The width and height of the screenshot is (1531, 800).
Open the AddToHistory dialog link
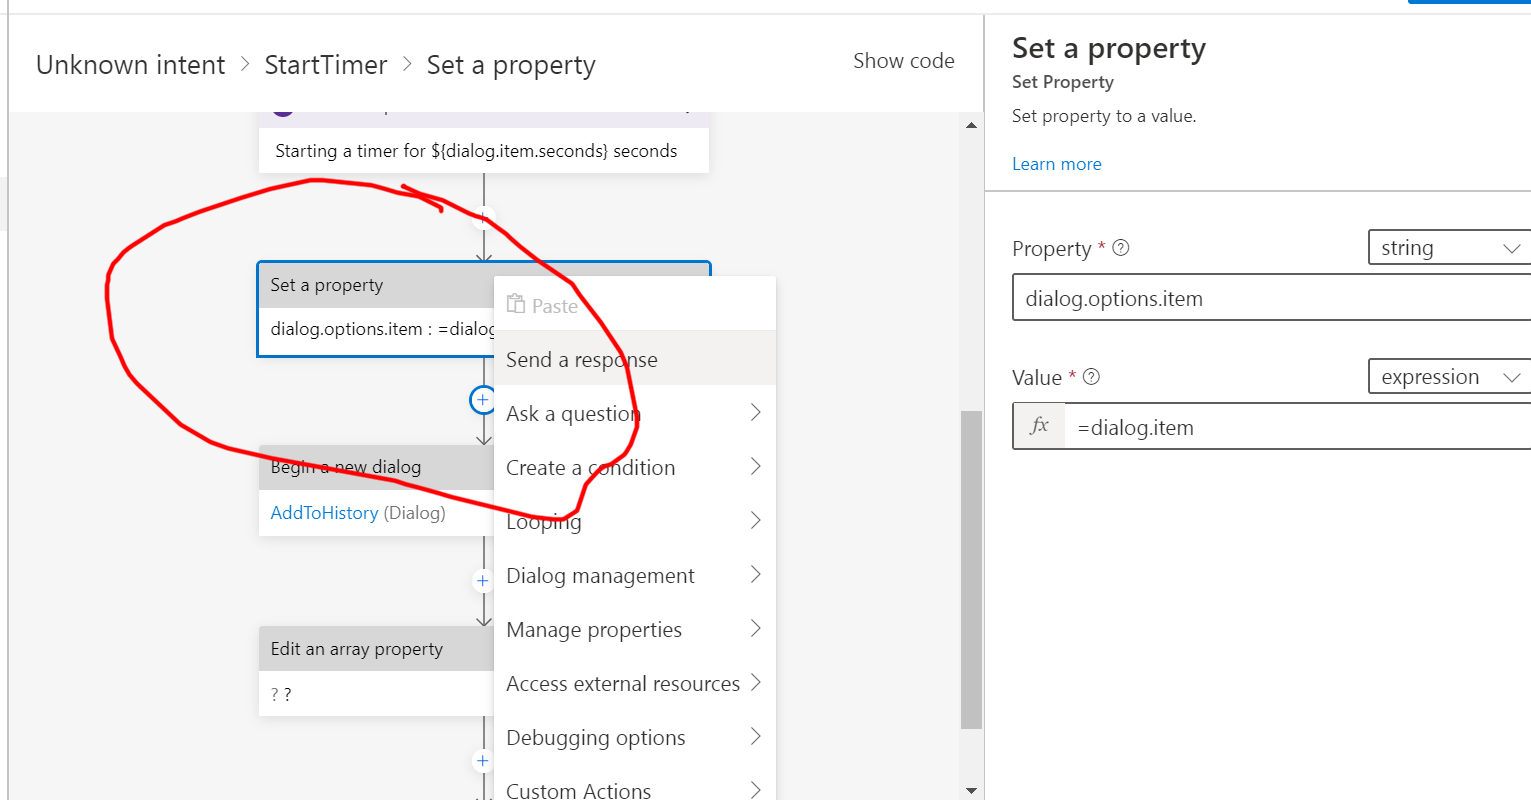tap(324, 513)
